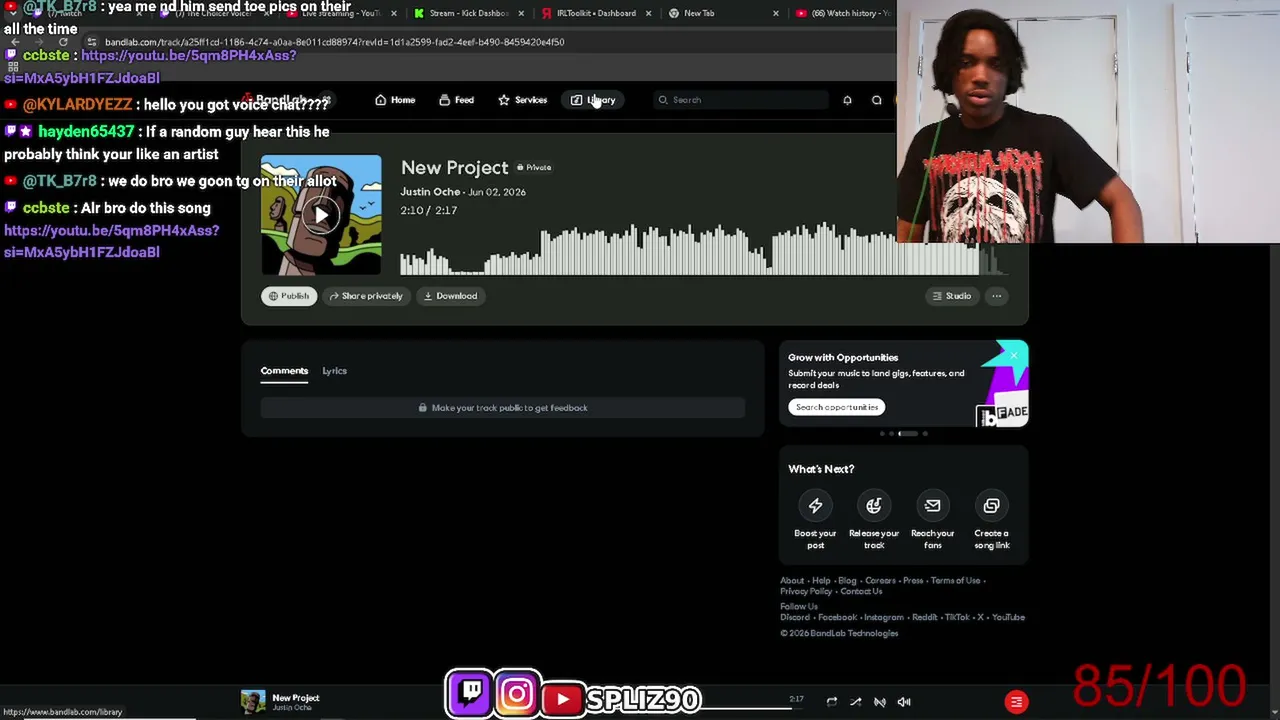Open the Services menu
The height and width of the screenshot is (720, 1280).
pyautogui.click(x=522, y=100)
